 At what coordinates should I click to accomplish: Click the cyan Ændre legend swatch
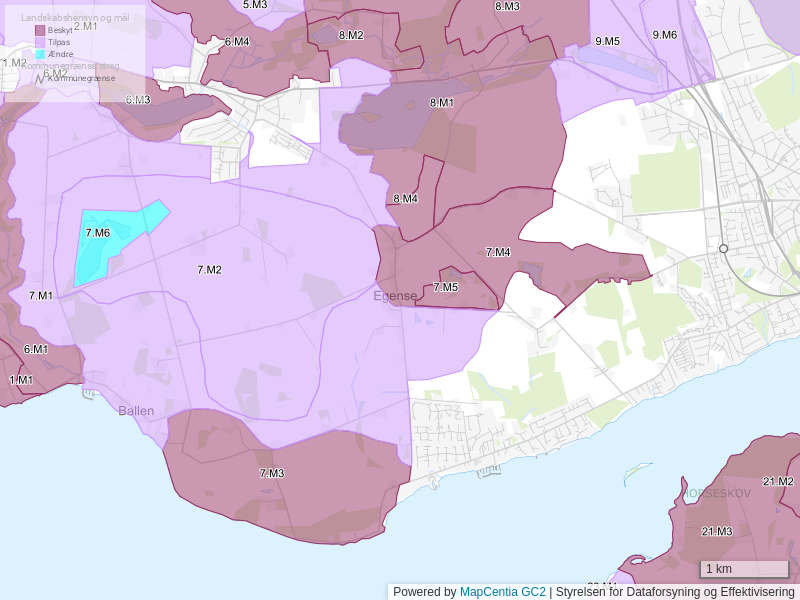pos(40,54)
